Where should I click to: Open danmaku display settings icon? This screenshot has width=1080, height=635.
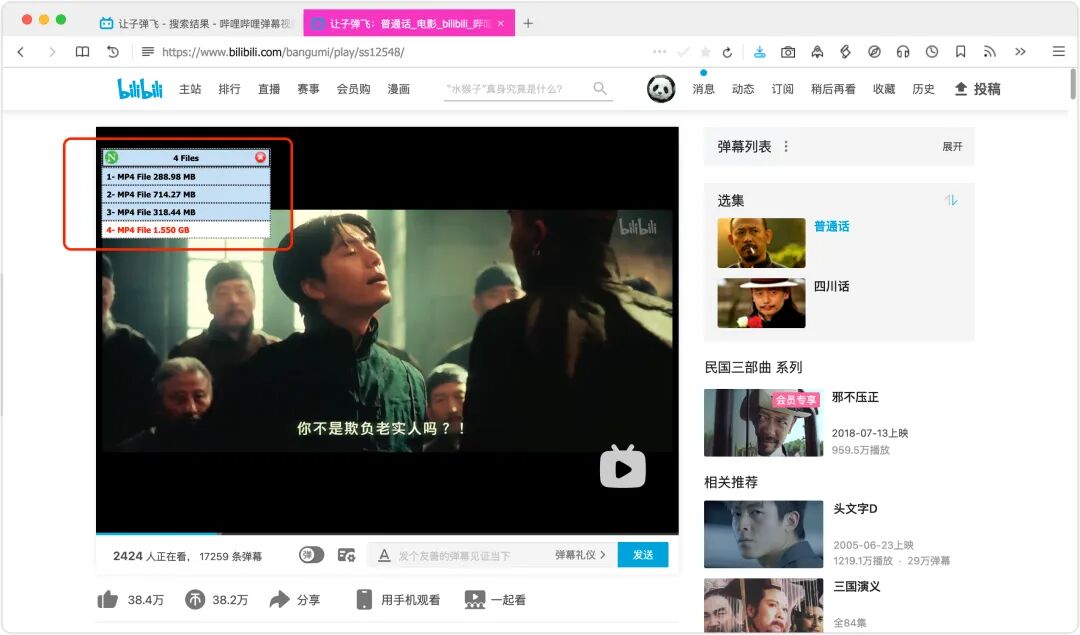346,555
